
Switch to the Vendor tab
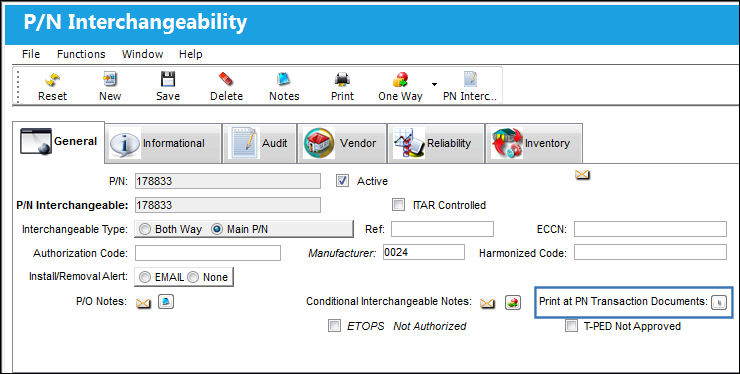(342, 143)
